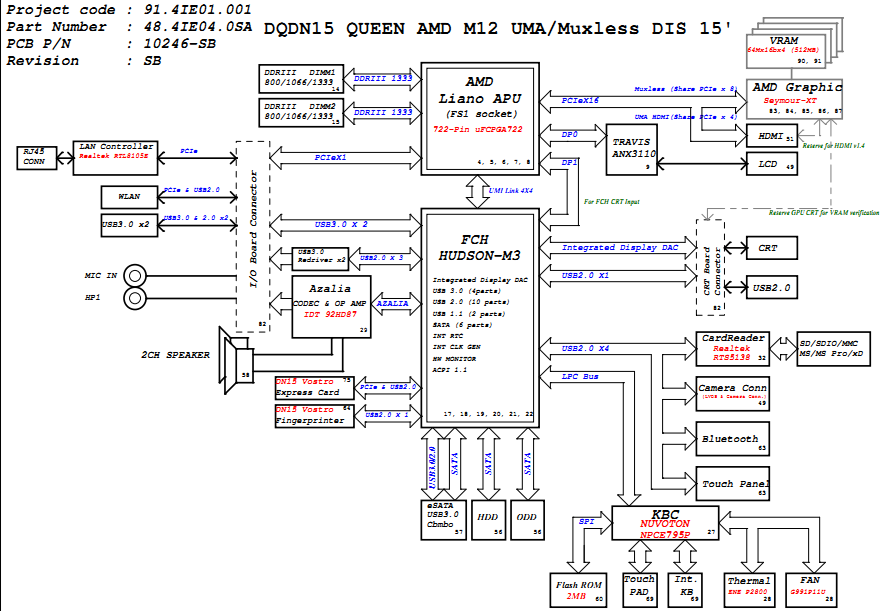Click the DDRIII DIMM1 memory block
The height and width of the screenshot is (611, 882).
click(301, 79)
